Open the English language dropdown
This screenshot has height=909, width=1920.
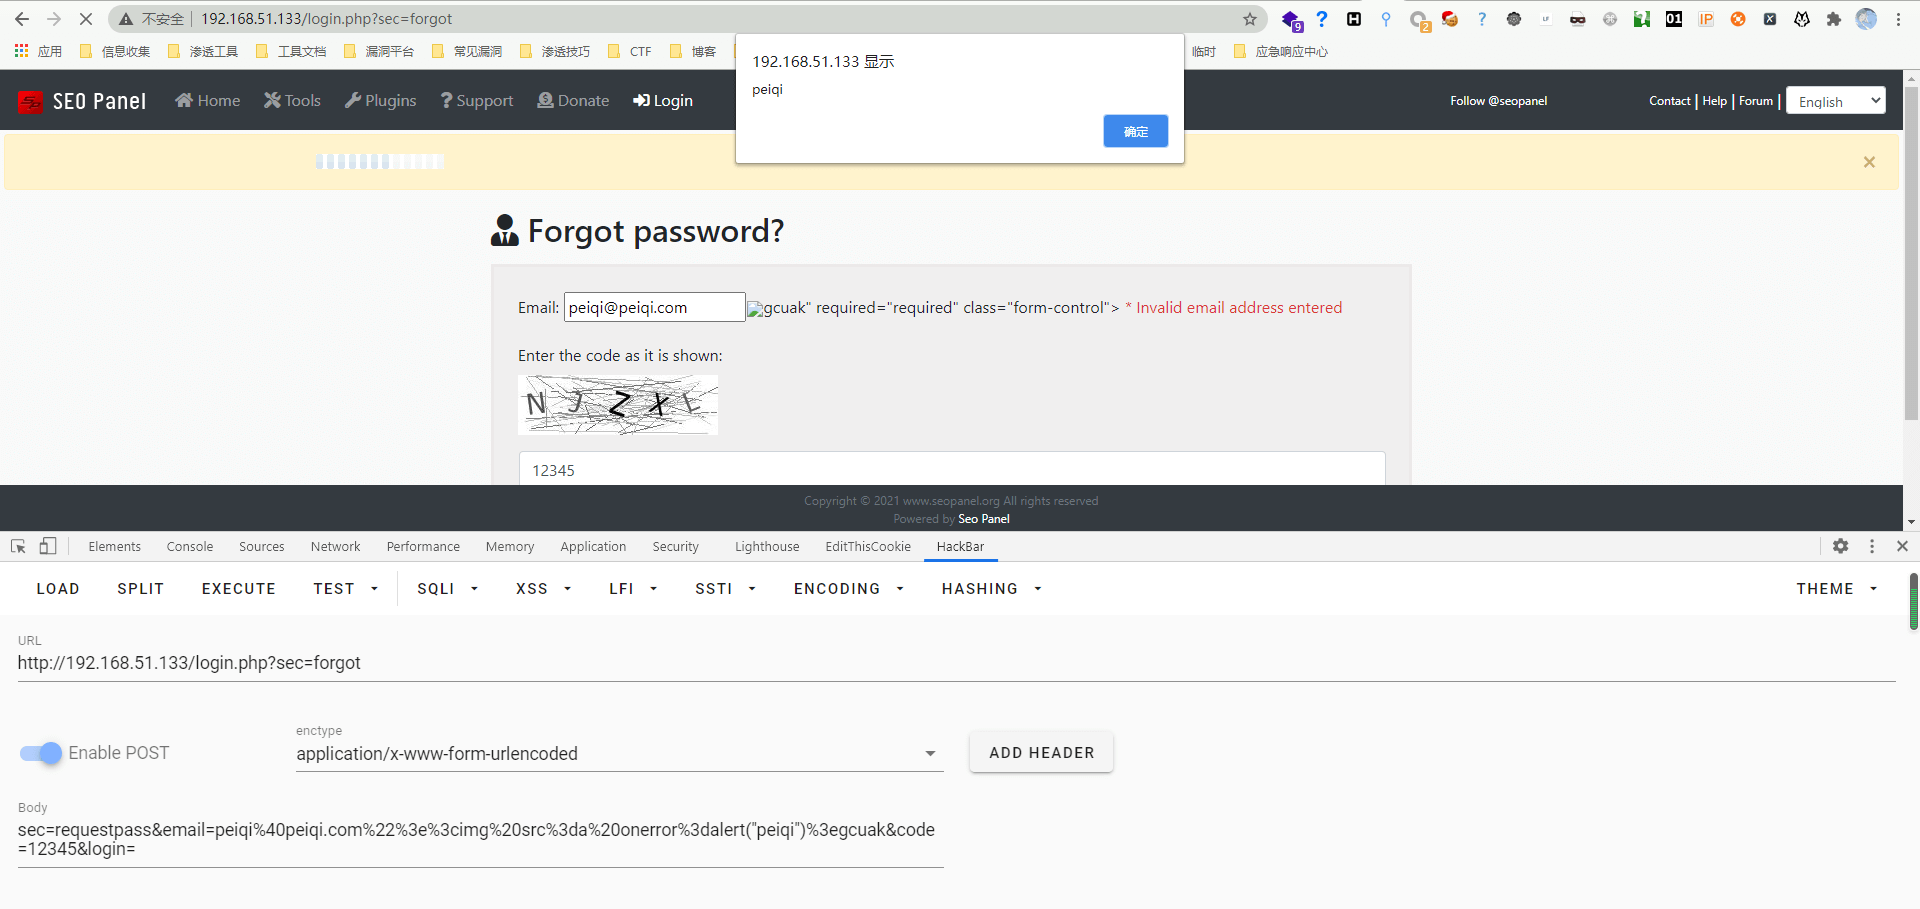pos(1835,101)
